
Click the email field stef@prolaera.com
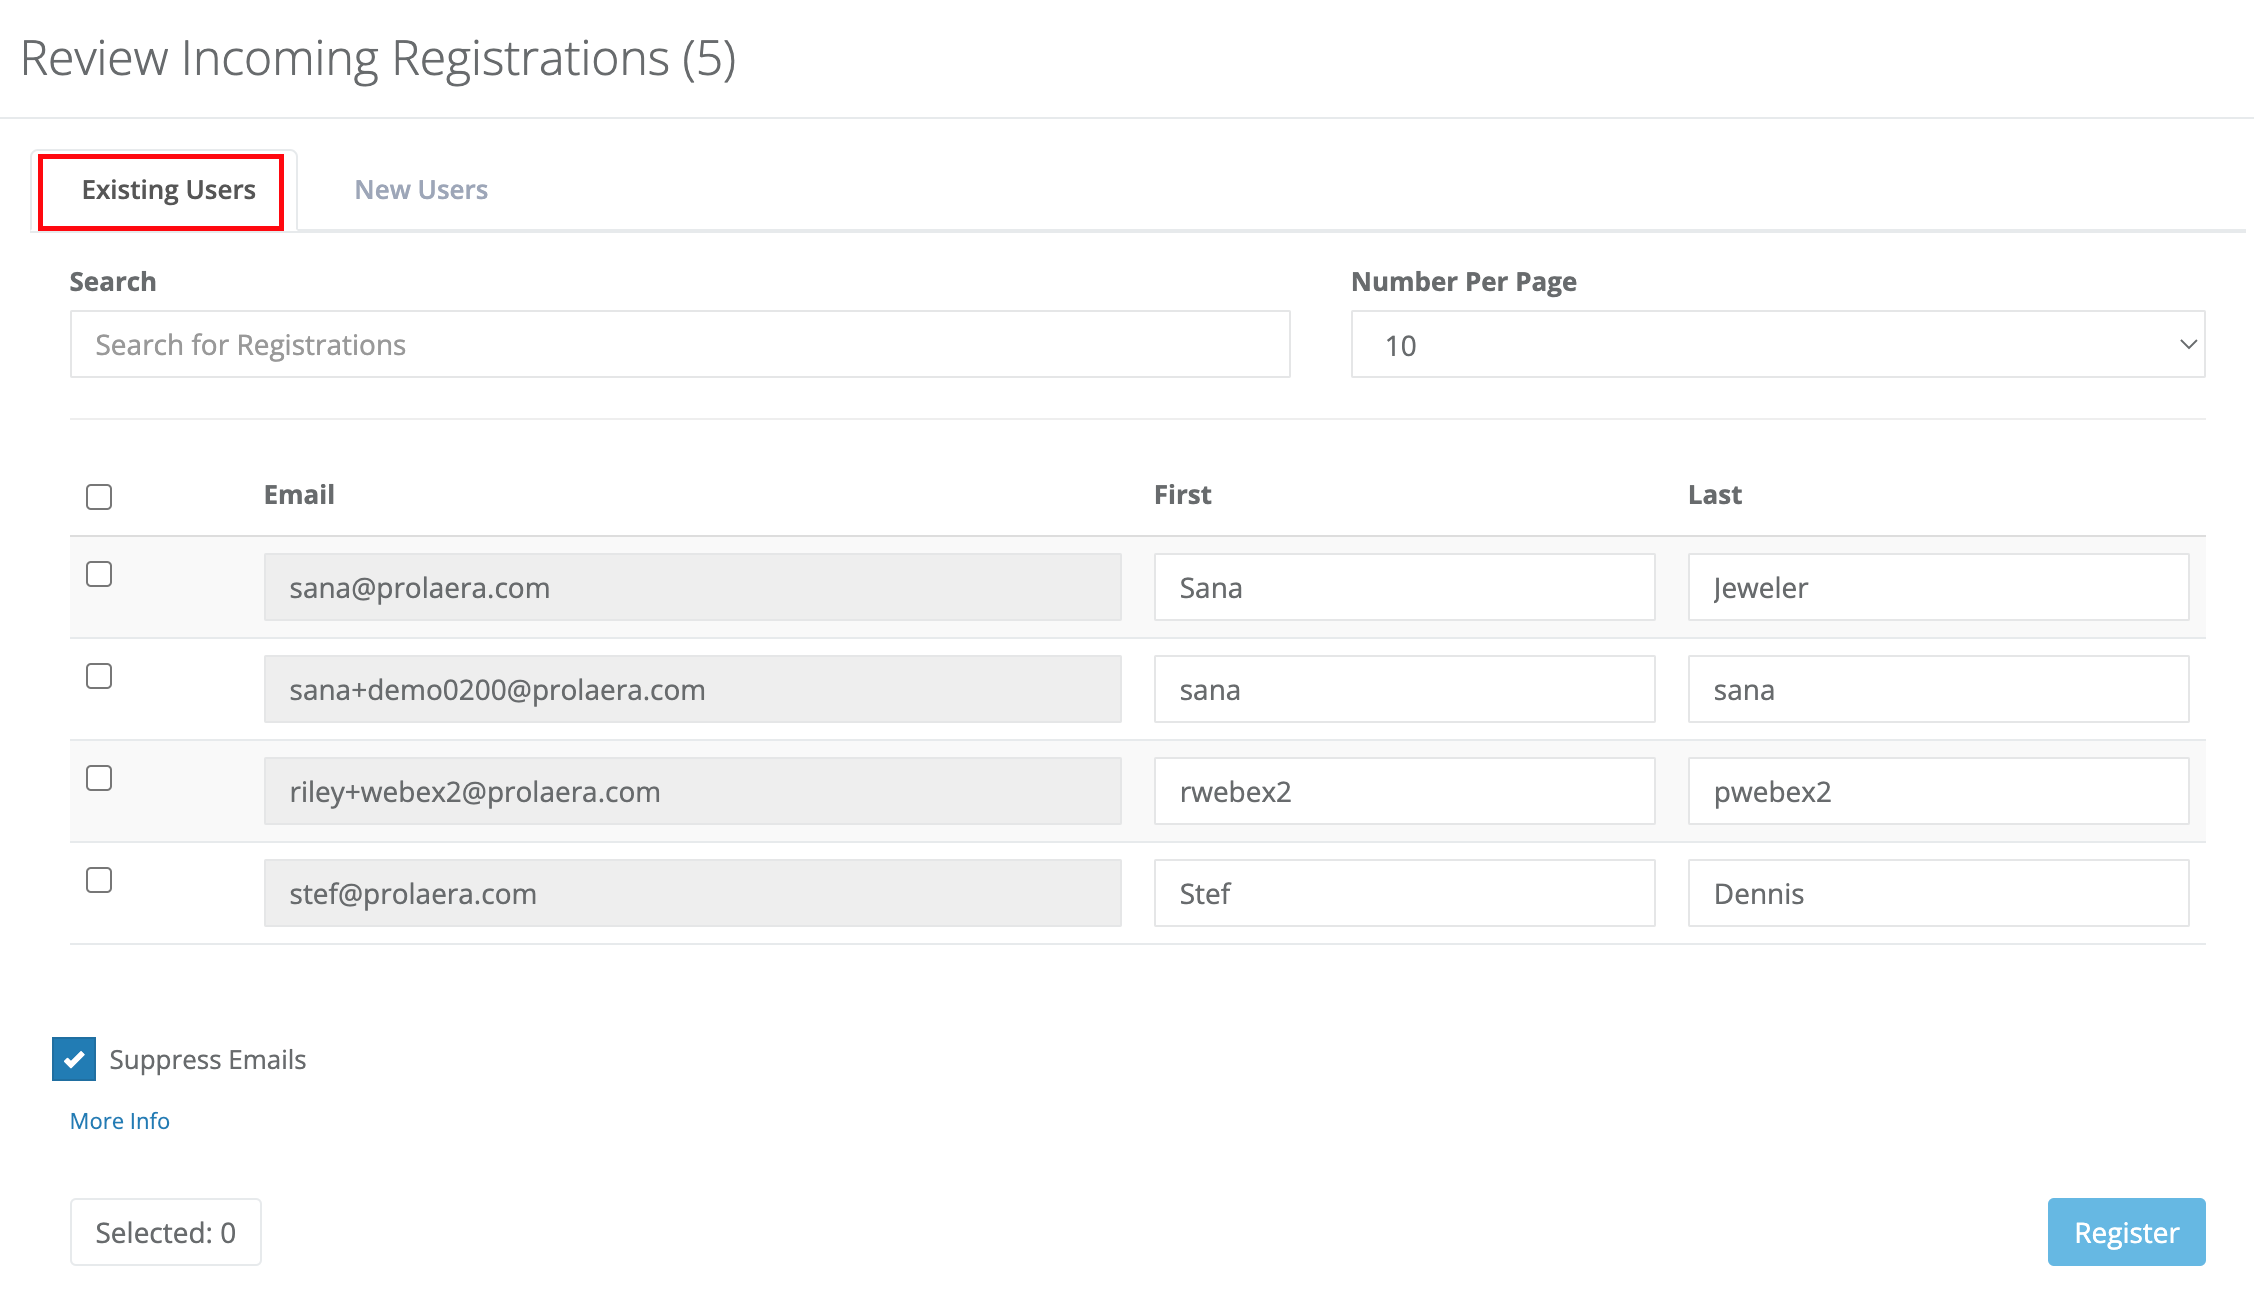pyautogui.click(x=692, y=893)
